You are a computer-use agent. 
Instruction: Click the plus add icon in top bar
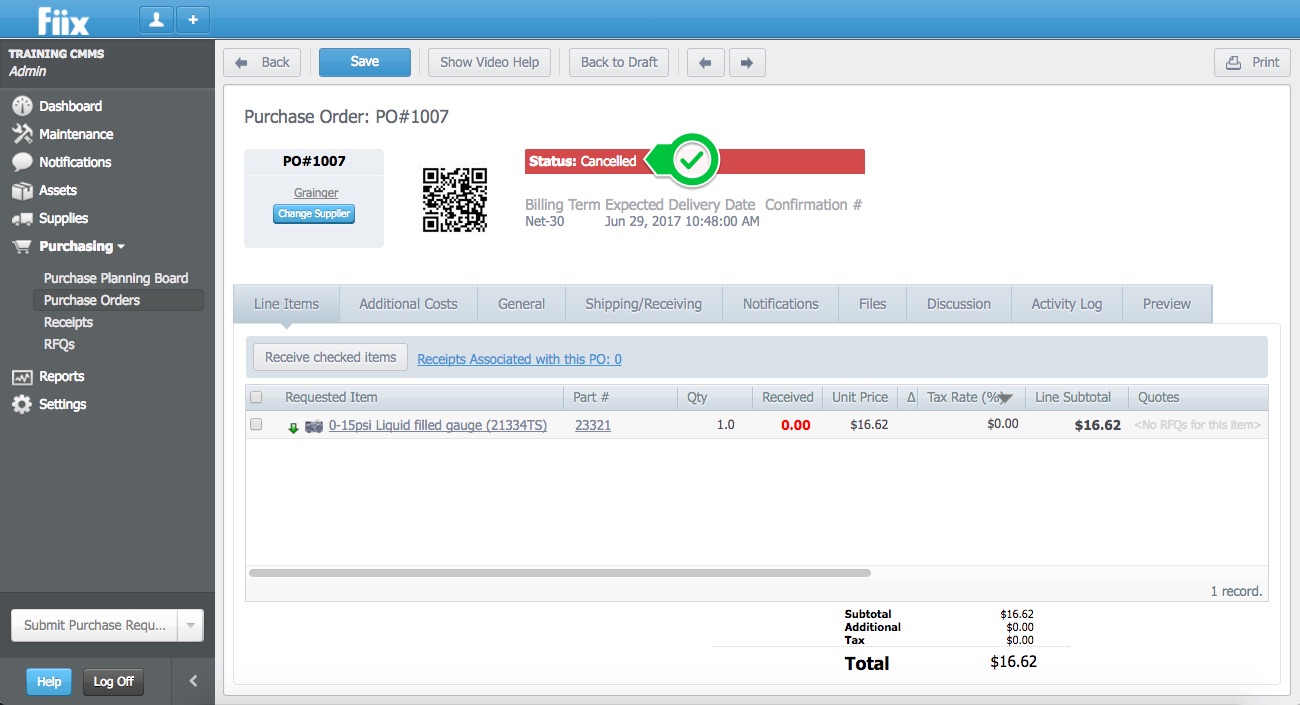click(193, 18)
